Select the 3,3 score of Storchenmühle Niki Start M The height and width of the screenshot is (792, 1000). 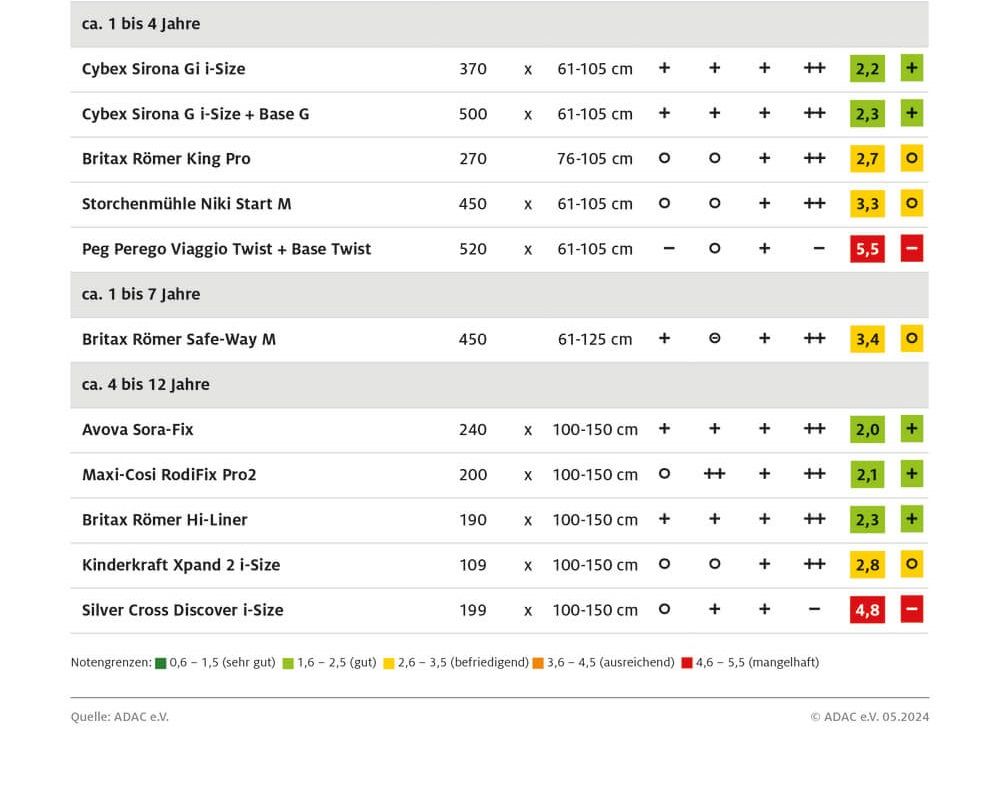(867, 203)
